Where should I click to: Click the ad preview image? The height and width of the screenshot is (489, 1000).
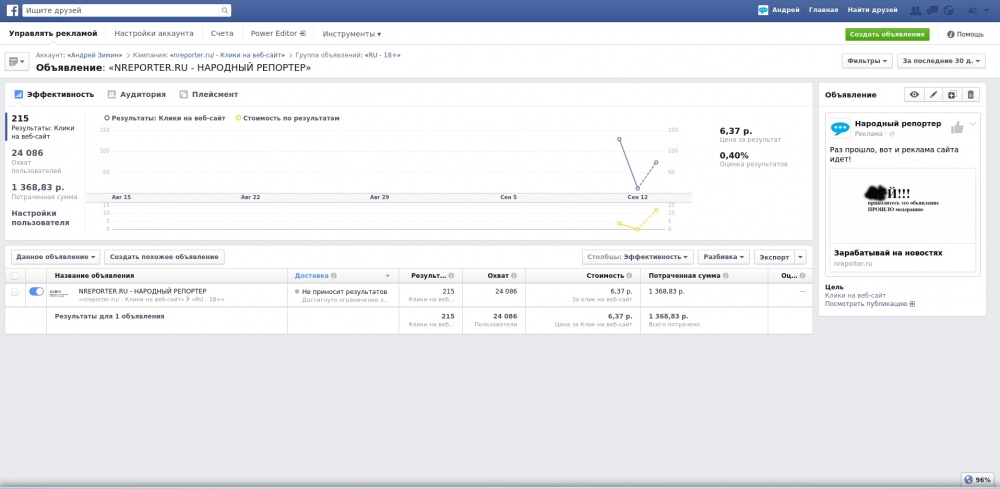coord(902,206)
